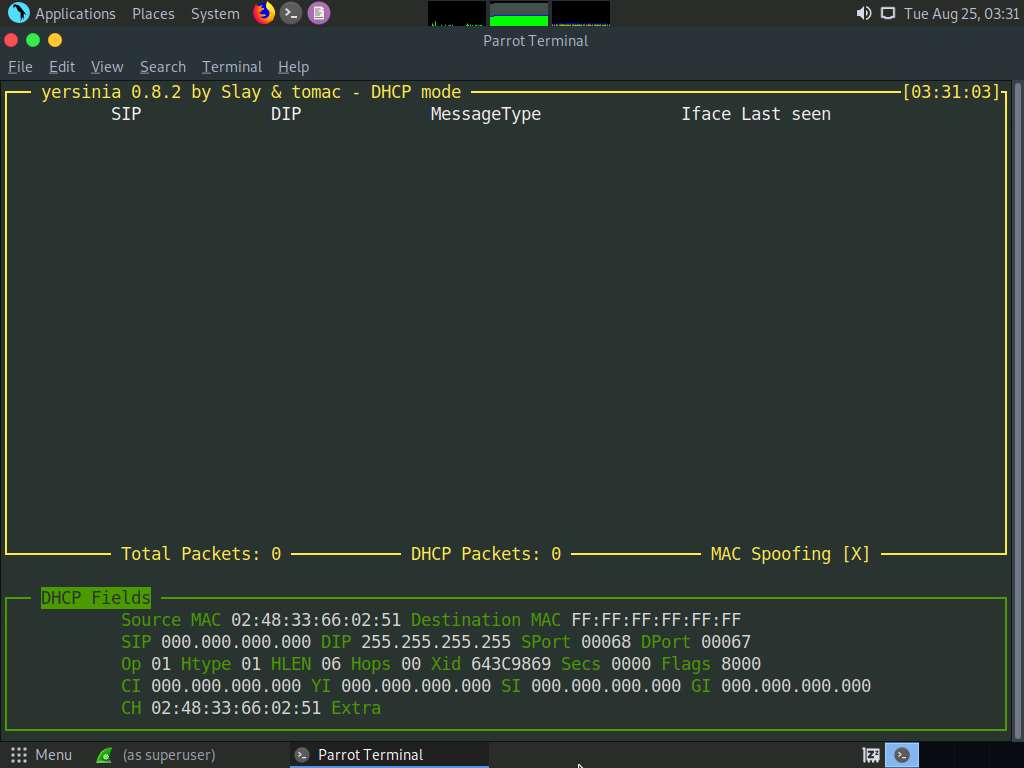1024x768 pixels.
Task: Click the MessageType column header
Action: [x=486, y=114]
